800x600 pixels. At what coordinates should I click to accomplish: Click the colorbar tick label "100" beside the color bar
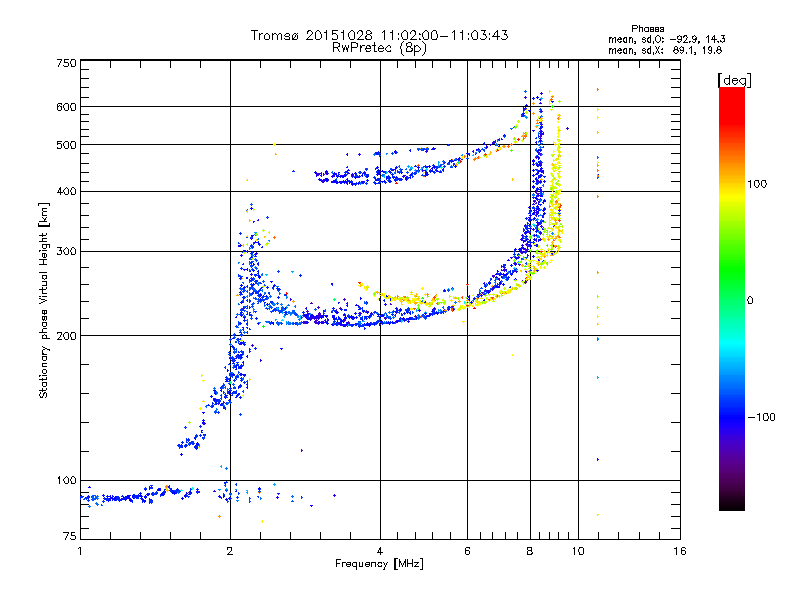(x=757, y=184)
